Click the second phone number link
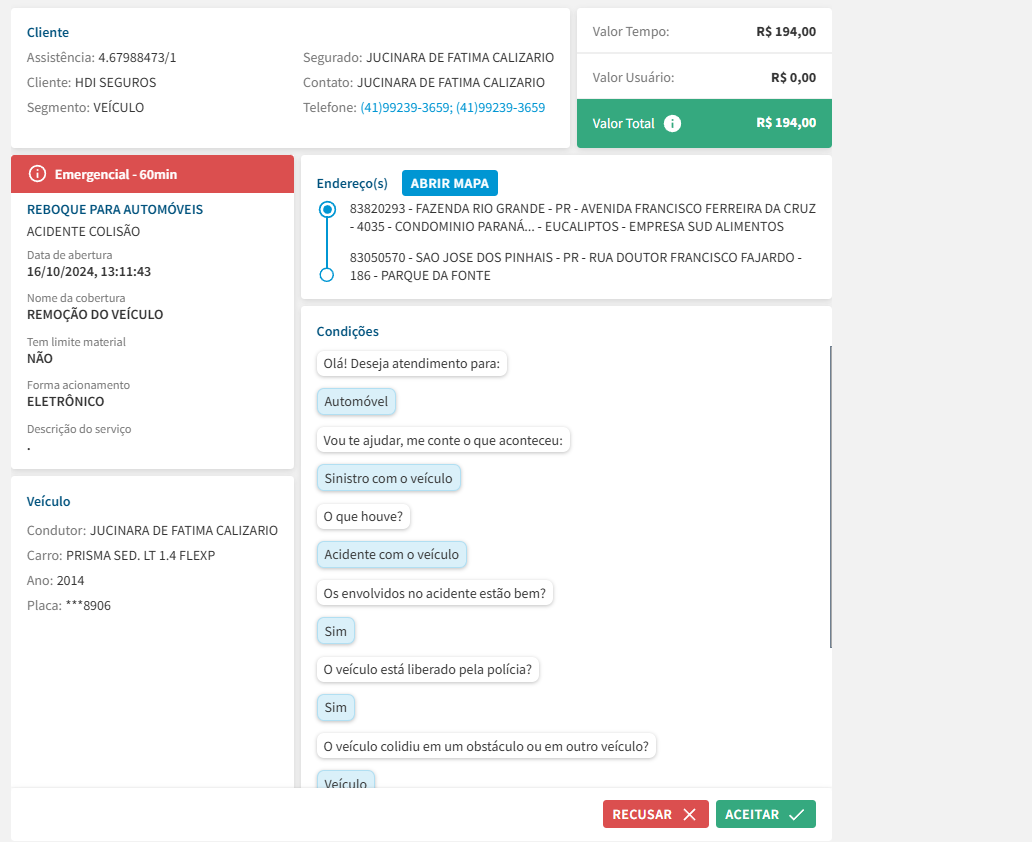 click(x=501, y=108)
